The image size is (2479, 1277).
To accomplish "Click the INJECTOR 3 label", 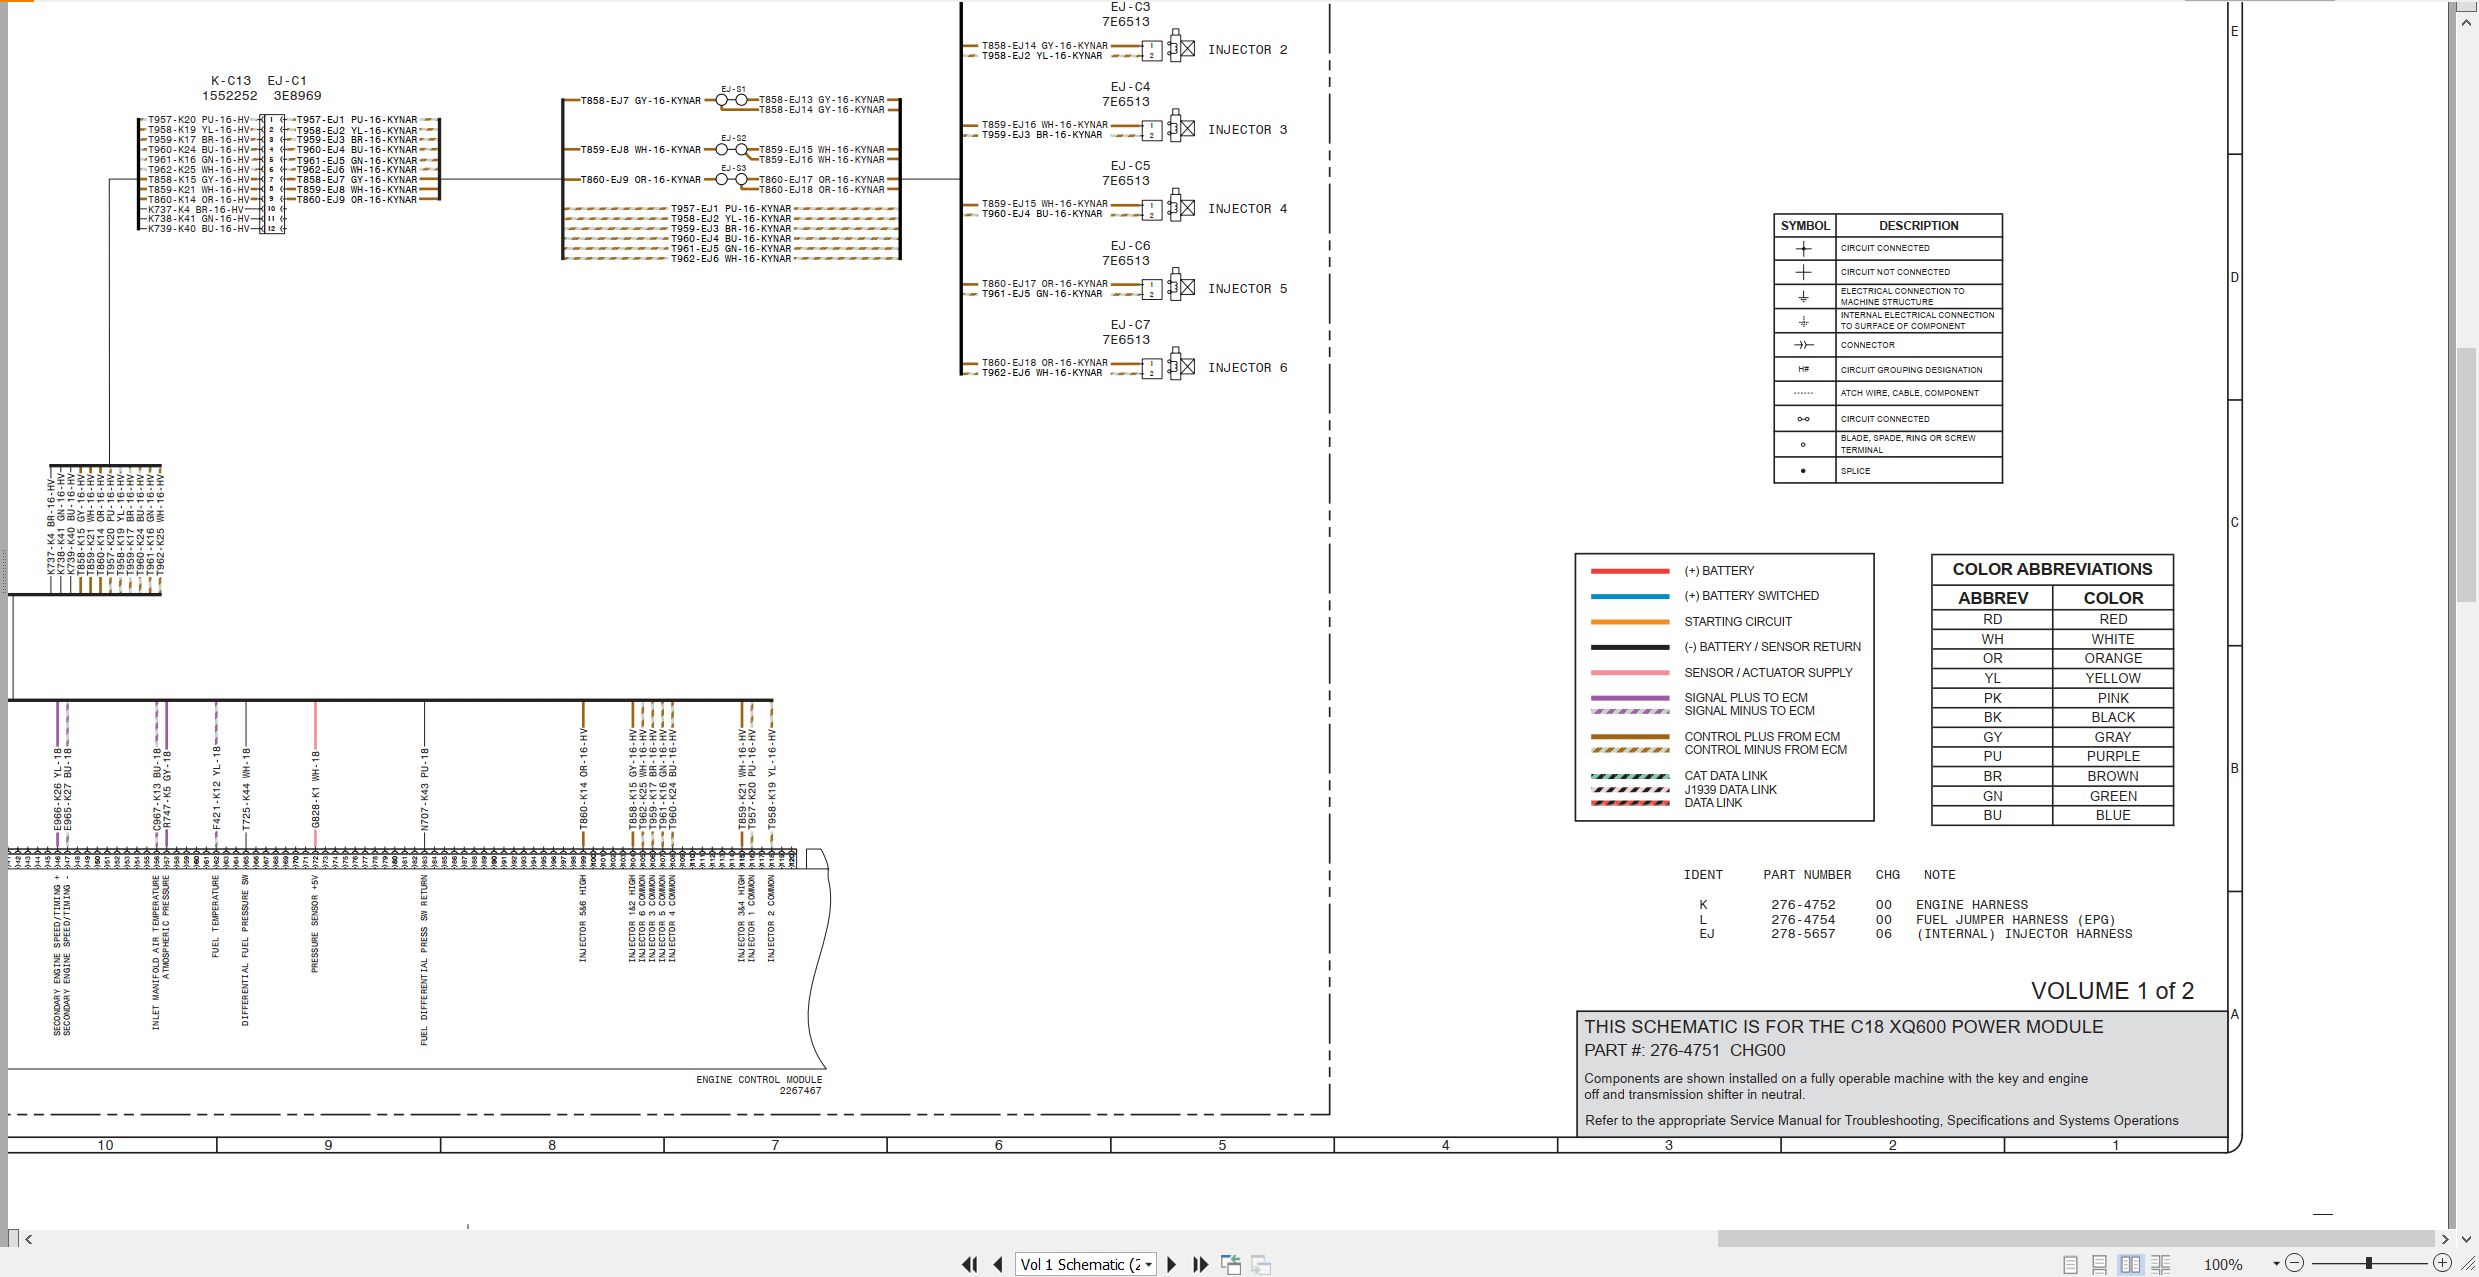I will click(x=1247, y=129).
